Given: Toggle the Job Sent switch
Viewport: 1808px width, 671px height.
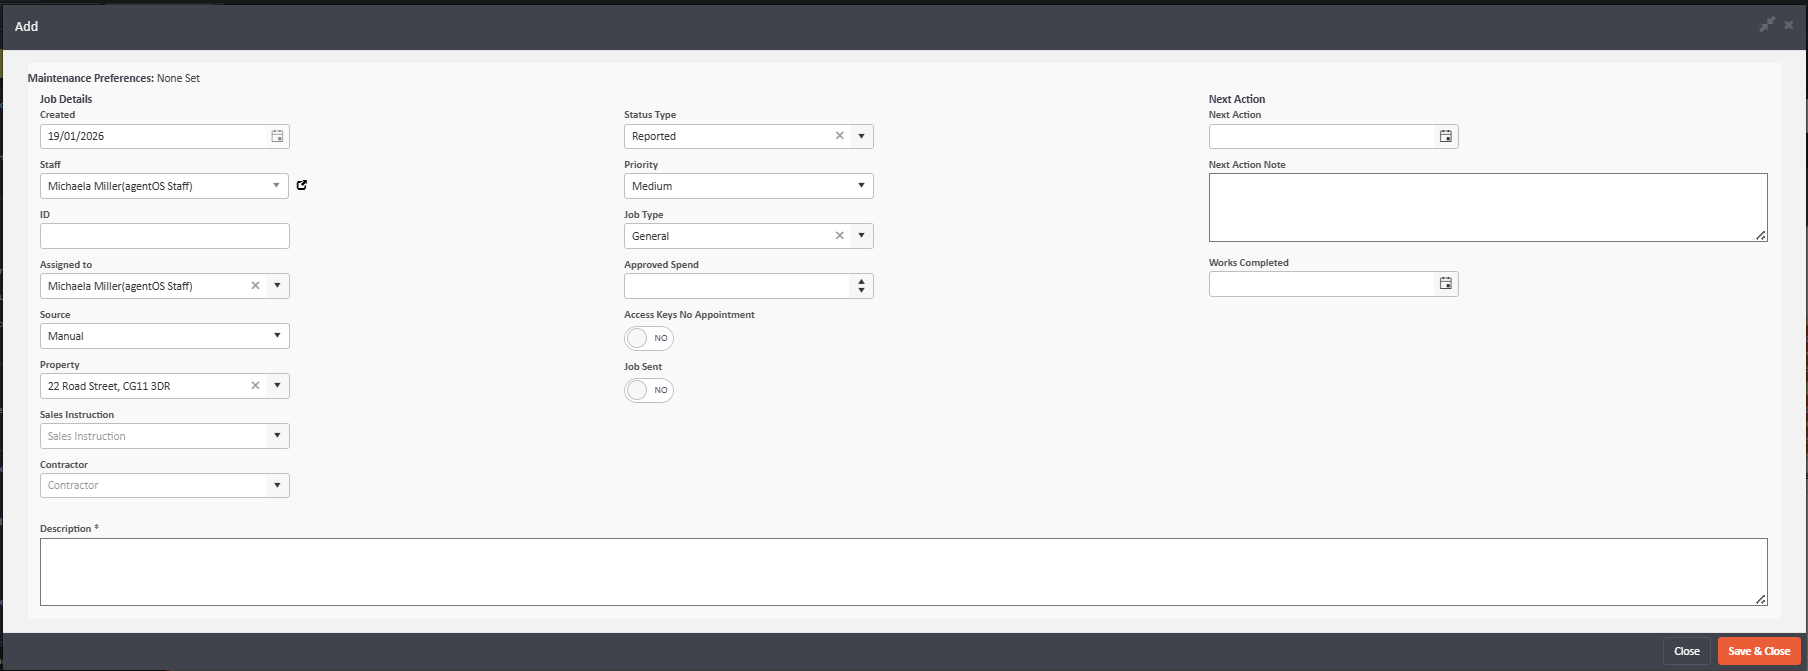Looking at the screenshot, I should pyautogui.click(x=648, y=390).
